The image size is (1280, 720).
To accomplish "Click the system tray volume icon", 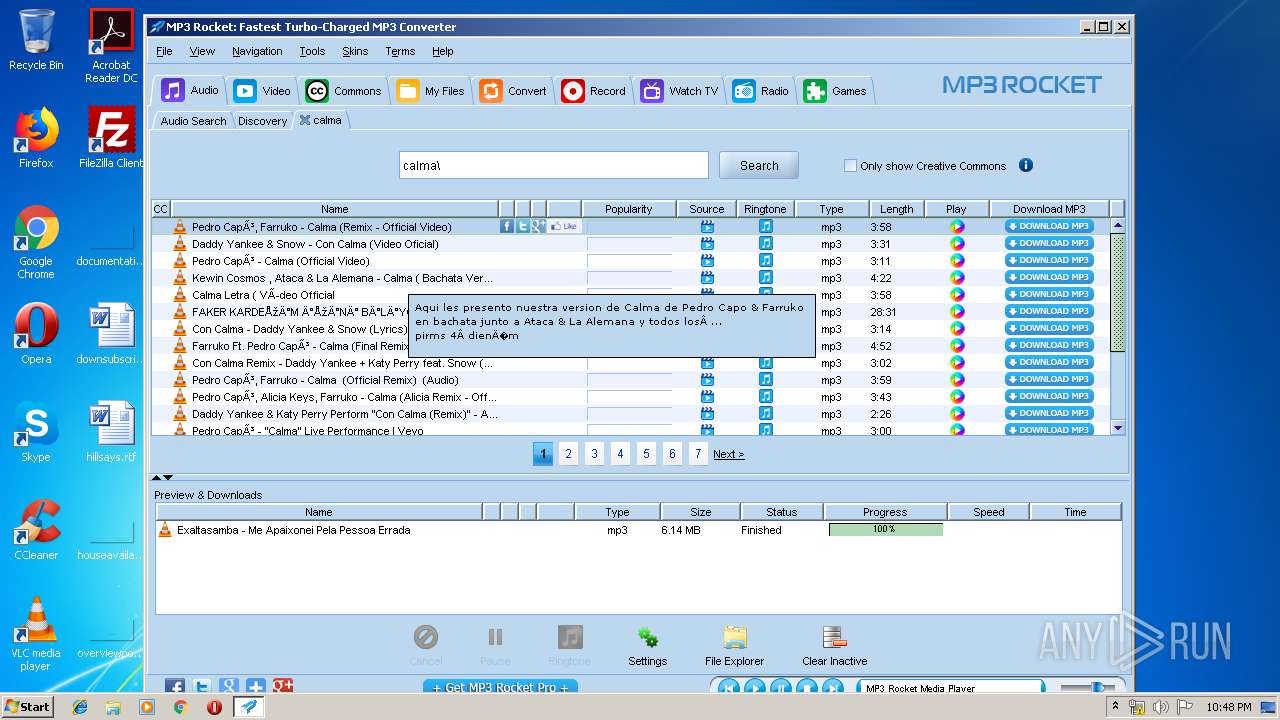I will coord(1161,707).
